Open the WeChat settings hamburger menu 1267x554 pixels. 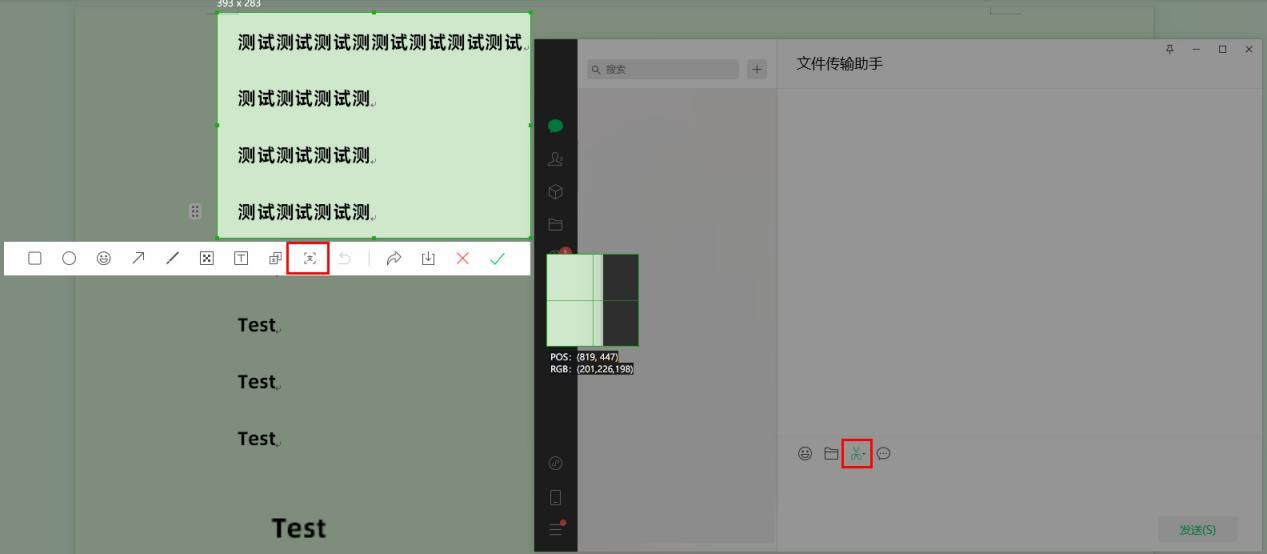(x=556, y=529)
